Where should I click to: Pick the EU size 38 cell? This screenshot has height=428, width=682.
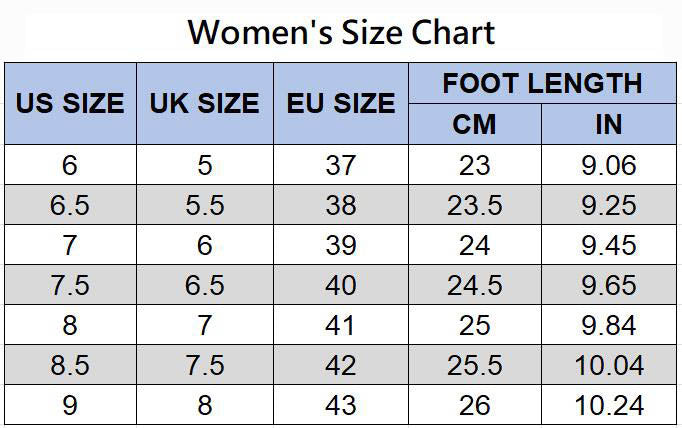coord(340,205)
